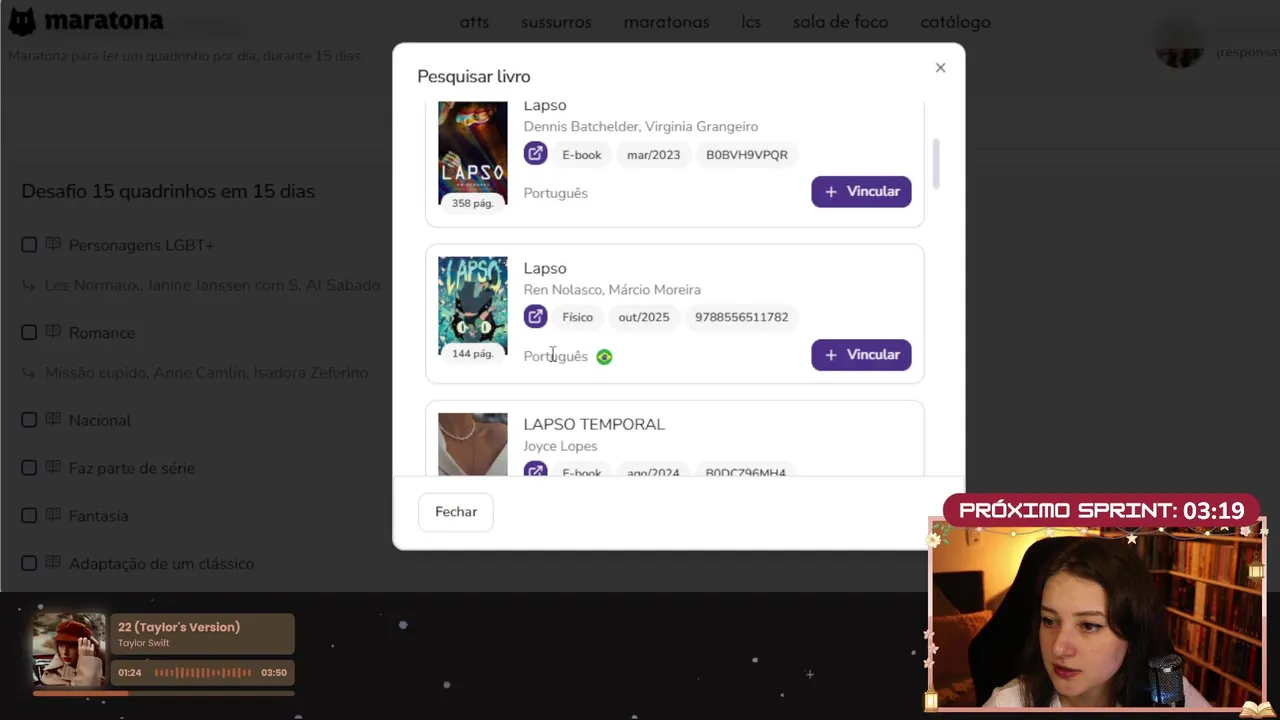The image size is (1280, 720).
Task: Check the Nacional checkbox
Action: pyautogui.click(x=29, y=420)
